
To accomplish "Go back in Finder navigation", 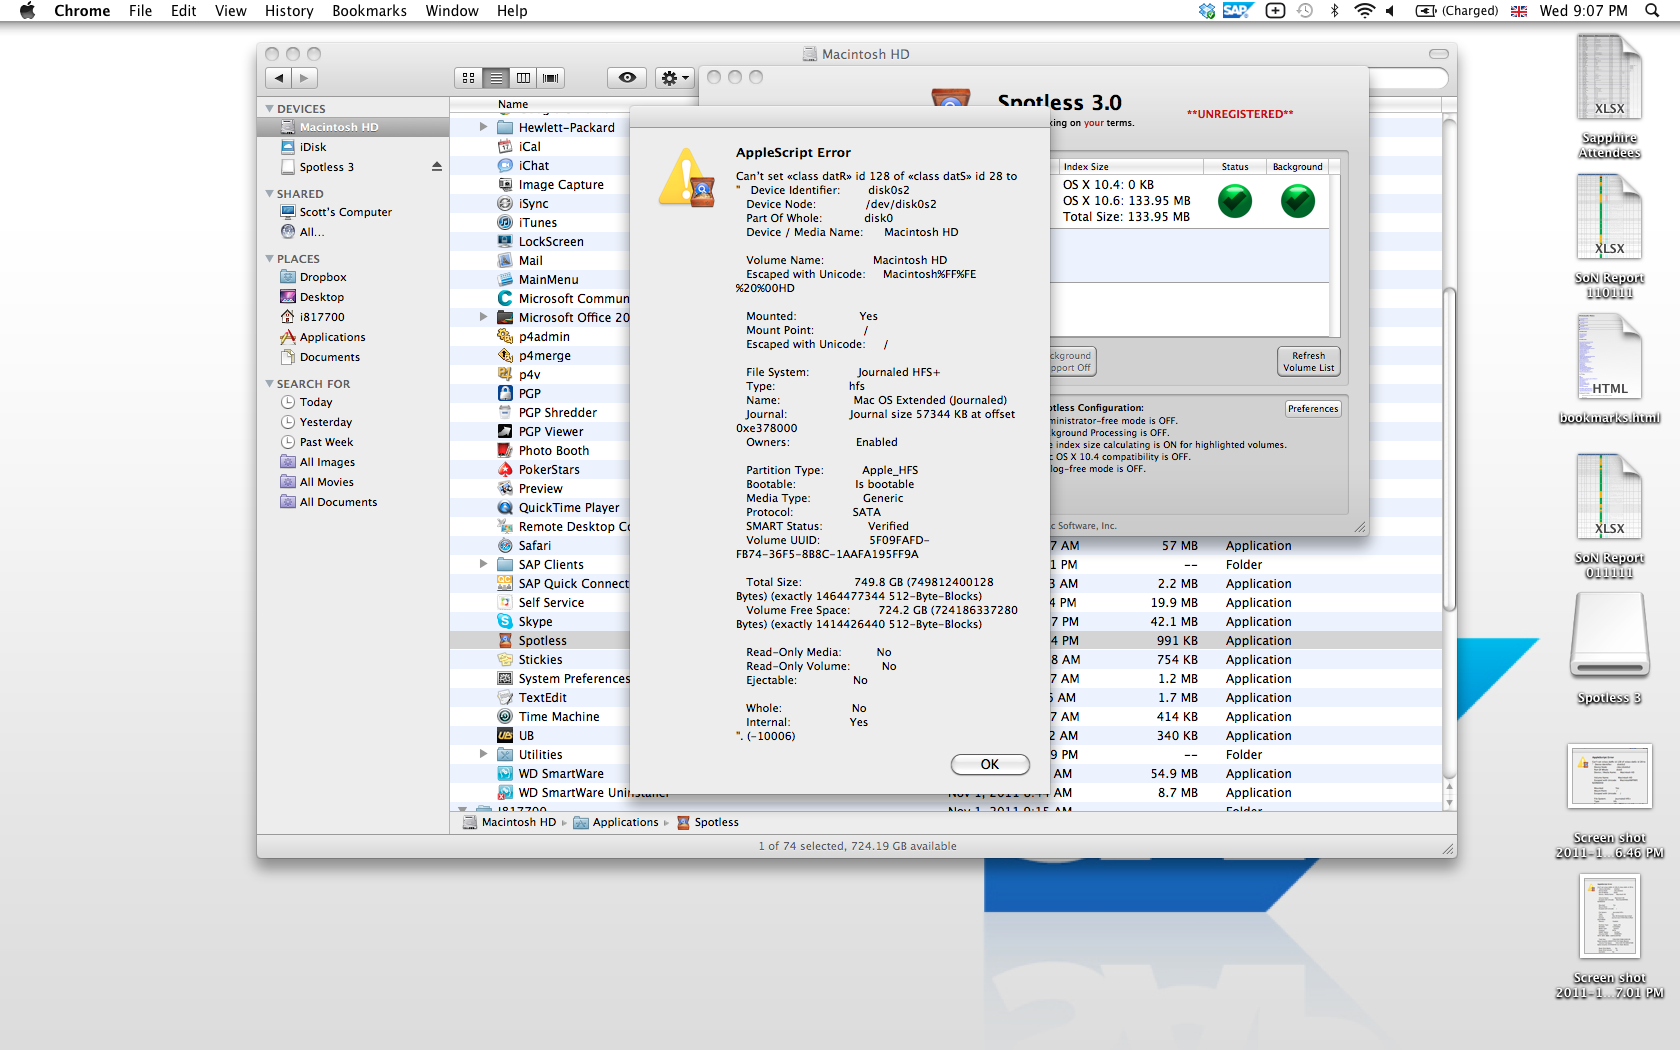I will click(279, 78).
